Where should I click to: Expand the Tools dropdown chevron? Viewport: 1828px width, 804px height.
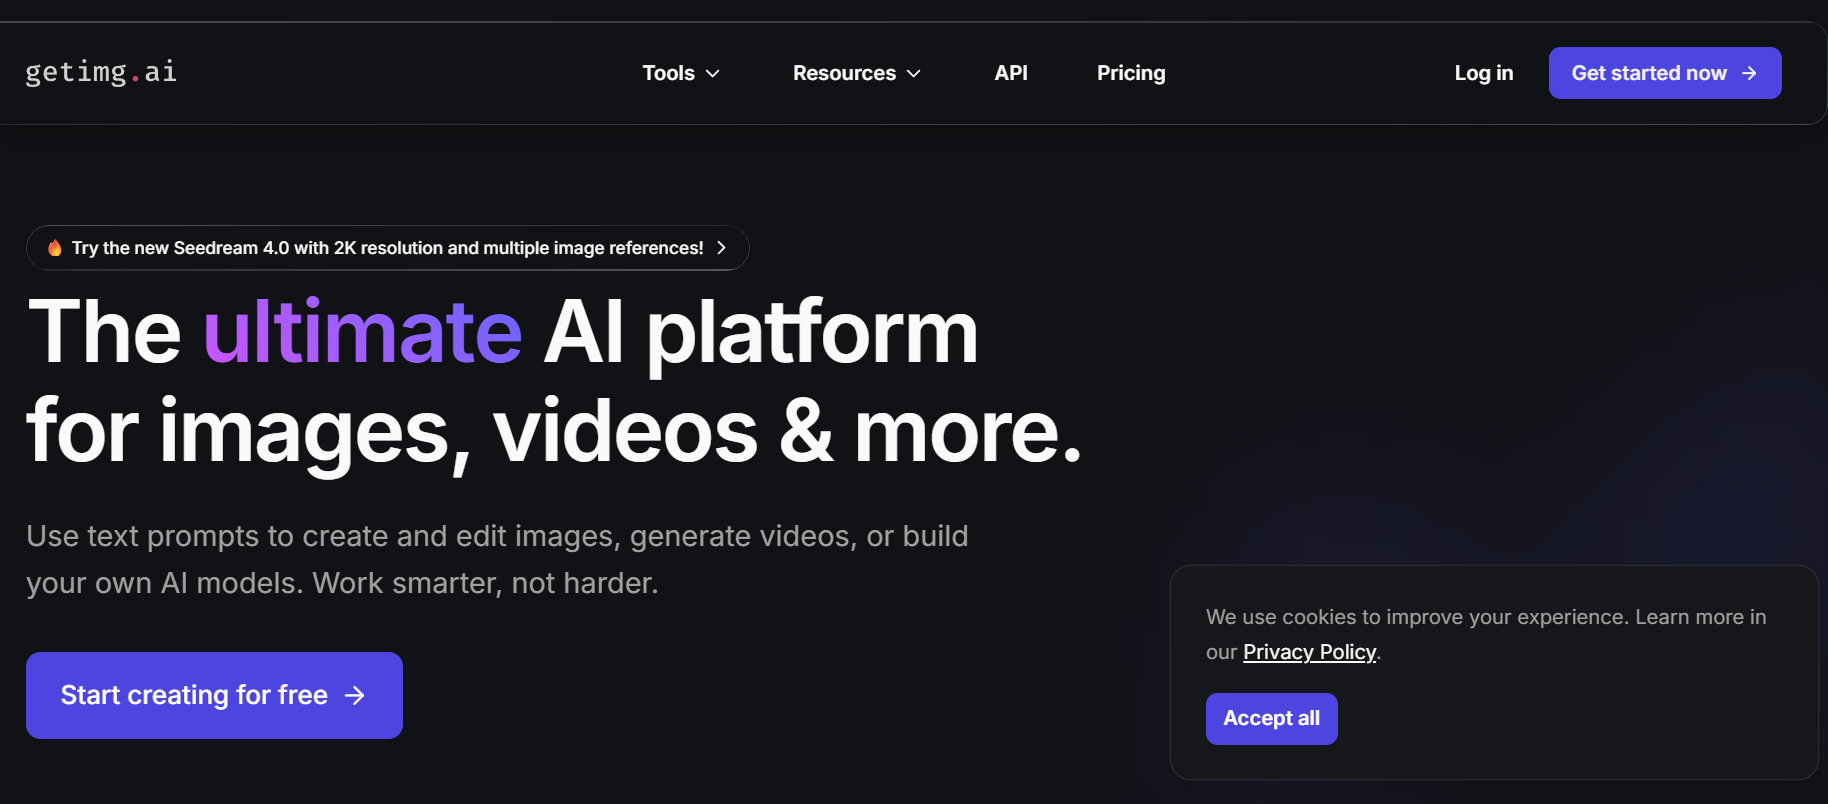click(x=713, y=74)
